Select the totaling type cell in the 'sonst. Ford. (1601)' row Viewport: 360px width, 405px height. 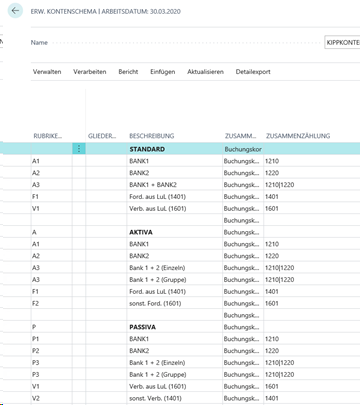coord(243,303)
